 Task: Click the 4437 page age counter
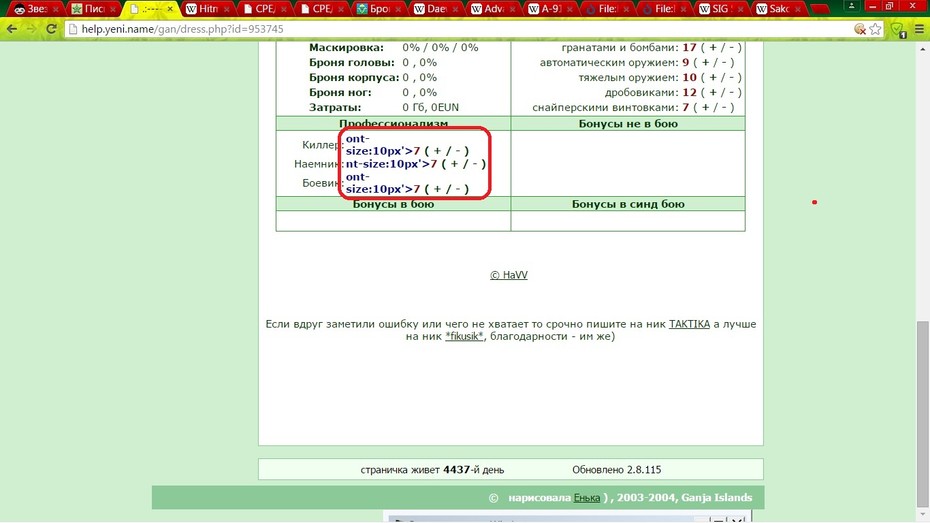coord(456,470)
